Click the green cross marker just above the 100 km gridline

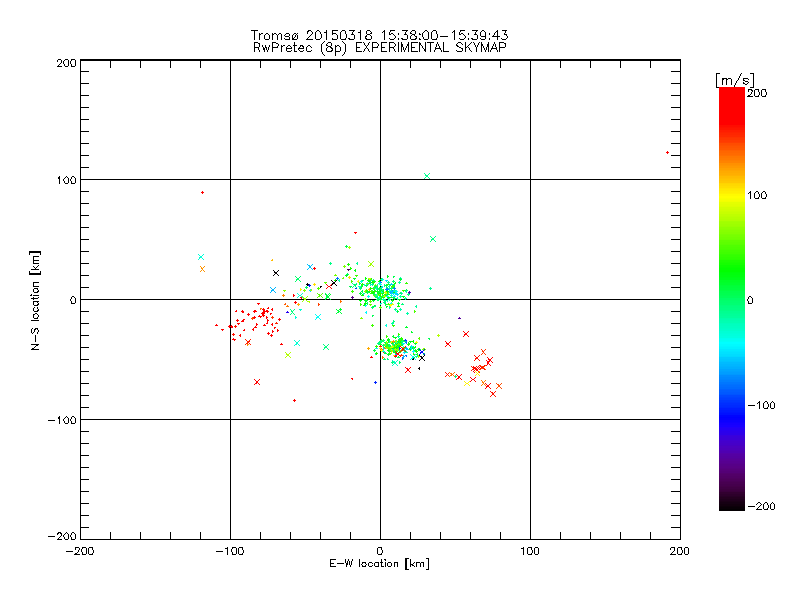click(427, 176)
